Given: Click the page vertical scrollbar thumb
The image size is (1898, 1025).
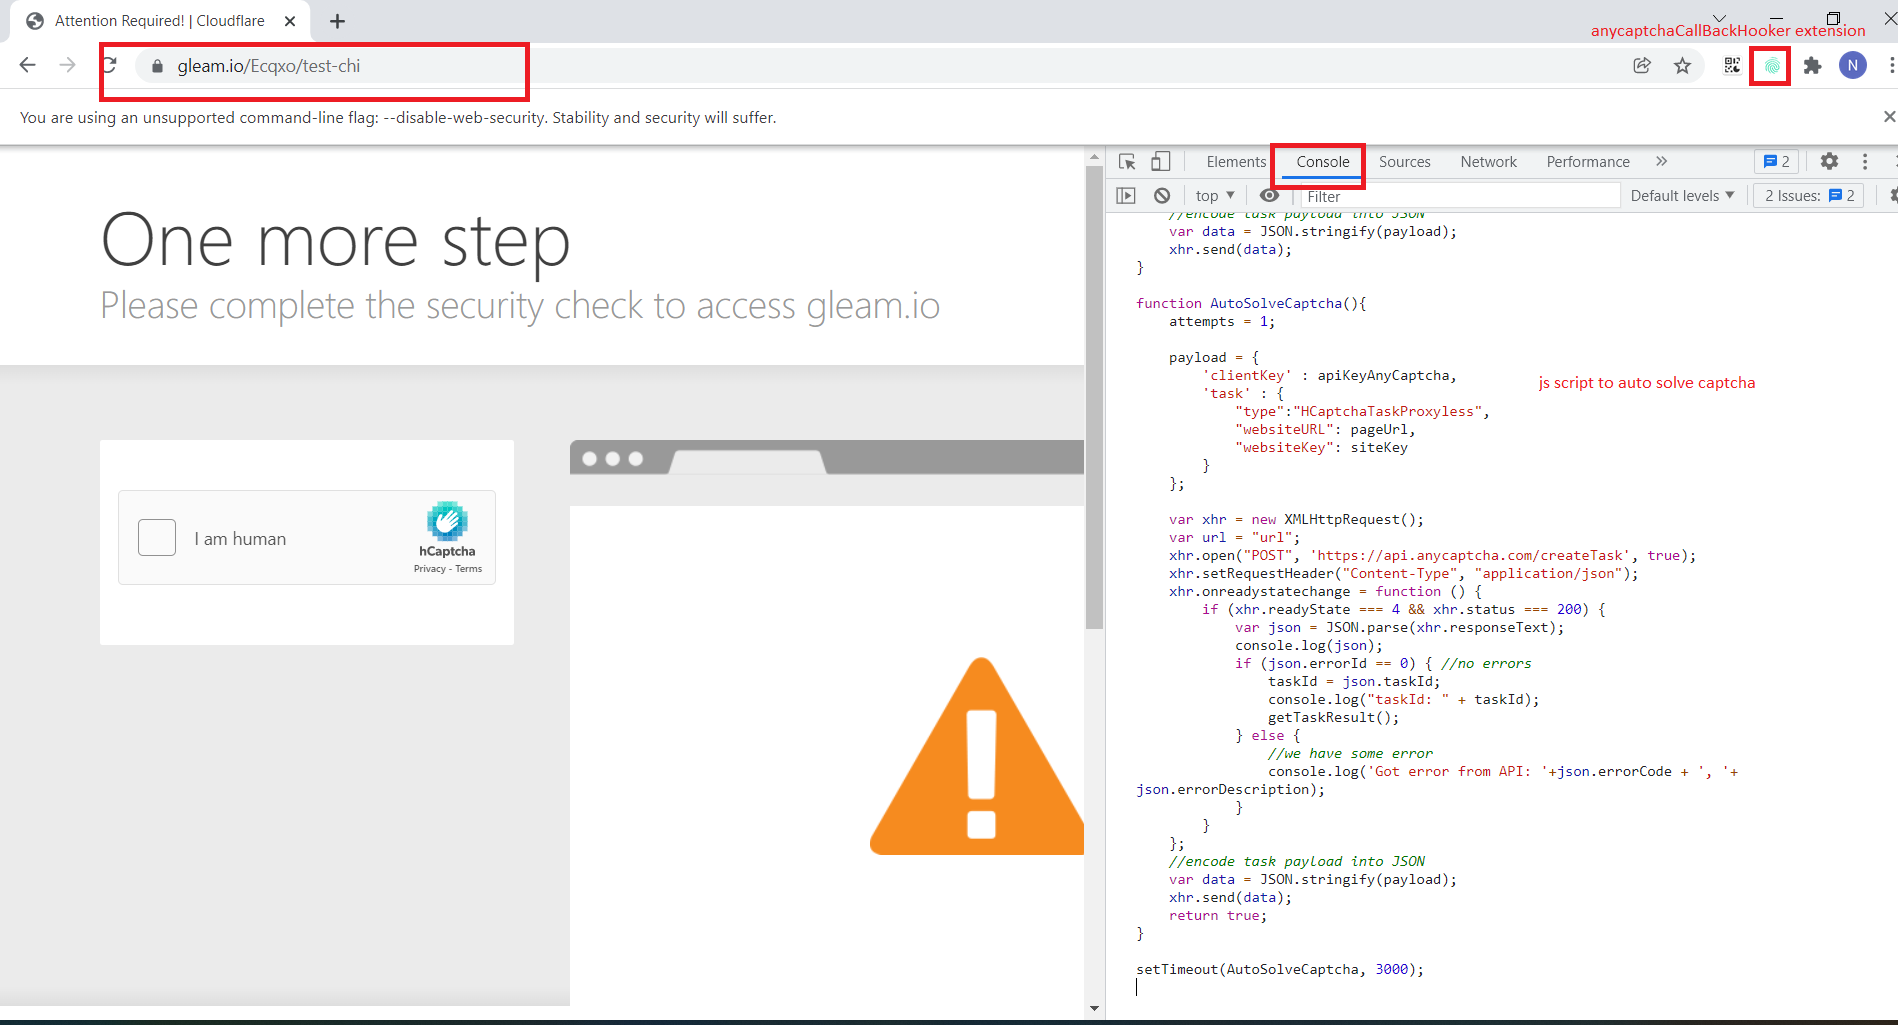Looking at the screenshot, I should (1094, 397).
